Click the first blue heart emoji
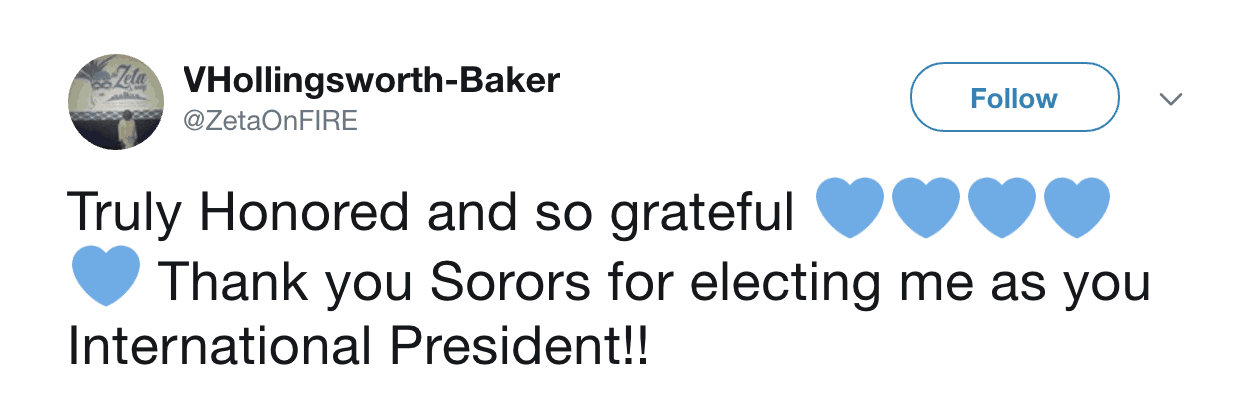The image size is (1252, 412). [x=850, y=208]
